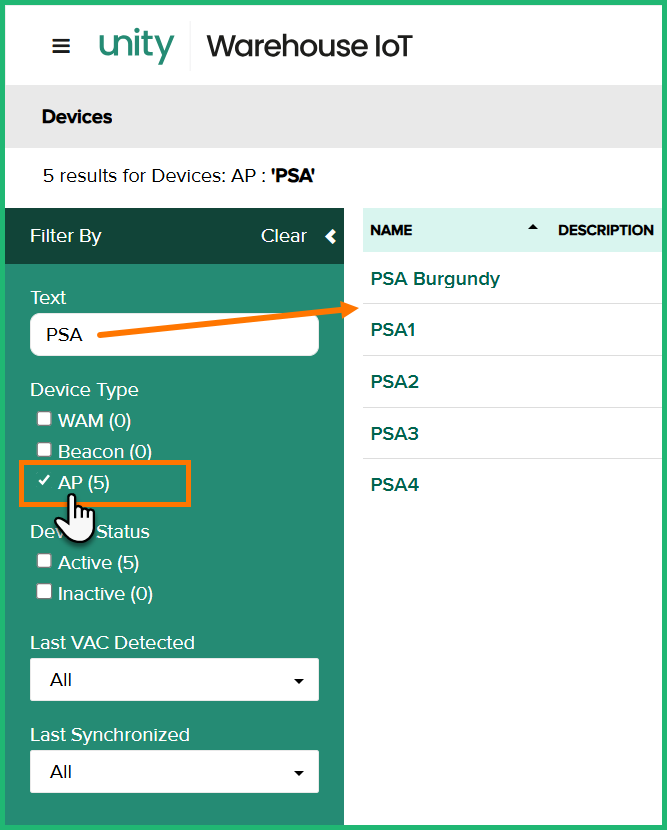Open device PSA3
The width and height of the screenshot is (667, 830).
[394, 434]
